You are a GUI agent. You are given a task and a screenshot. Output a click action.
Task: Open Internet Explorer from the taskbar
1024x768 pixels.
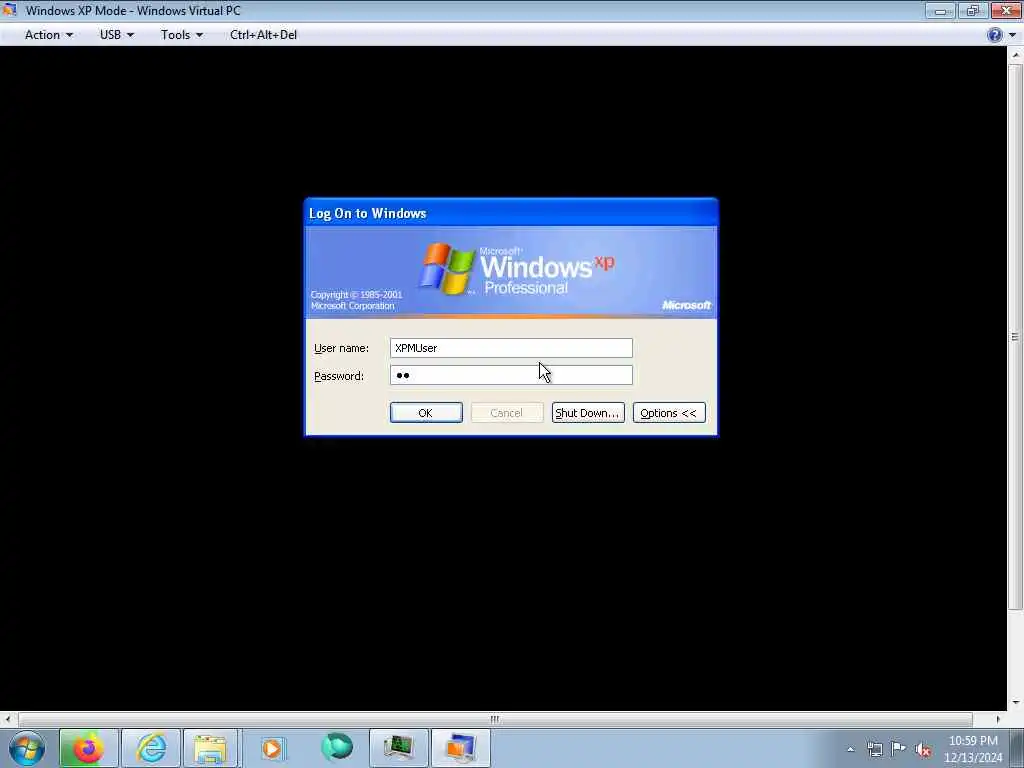coord(151,748)
